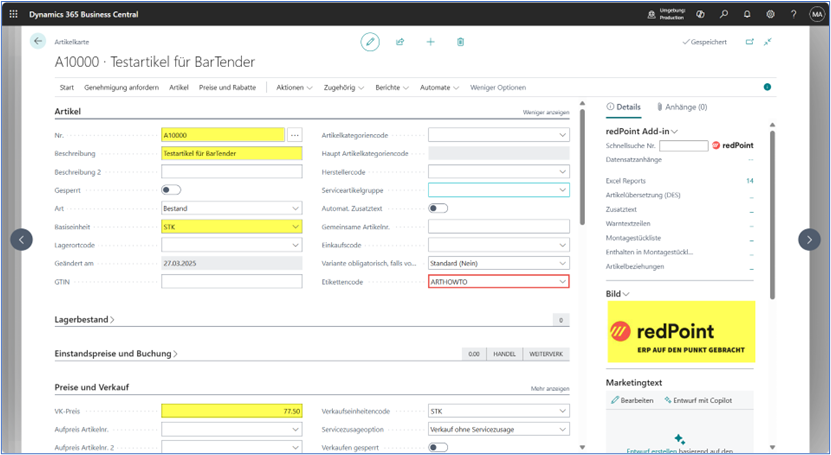Click the pencil edit icon

click(371, 42)
